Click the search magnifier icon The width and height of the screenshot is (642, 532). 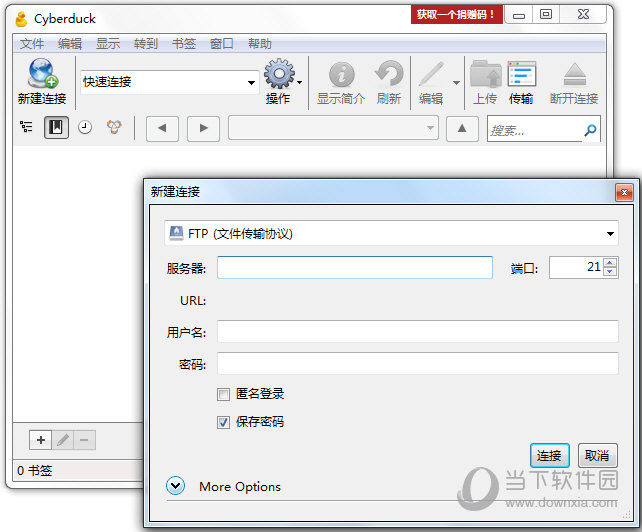tap(590, 130)
